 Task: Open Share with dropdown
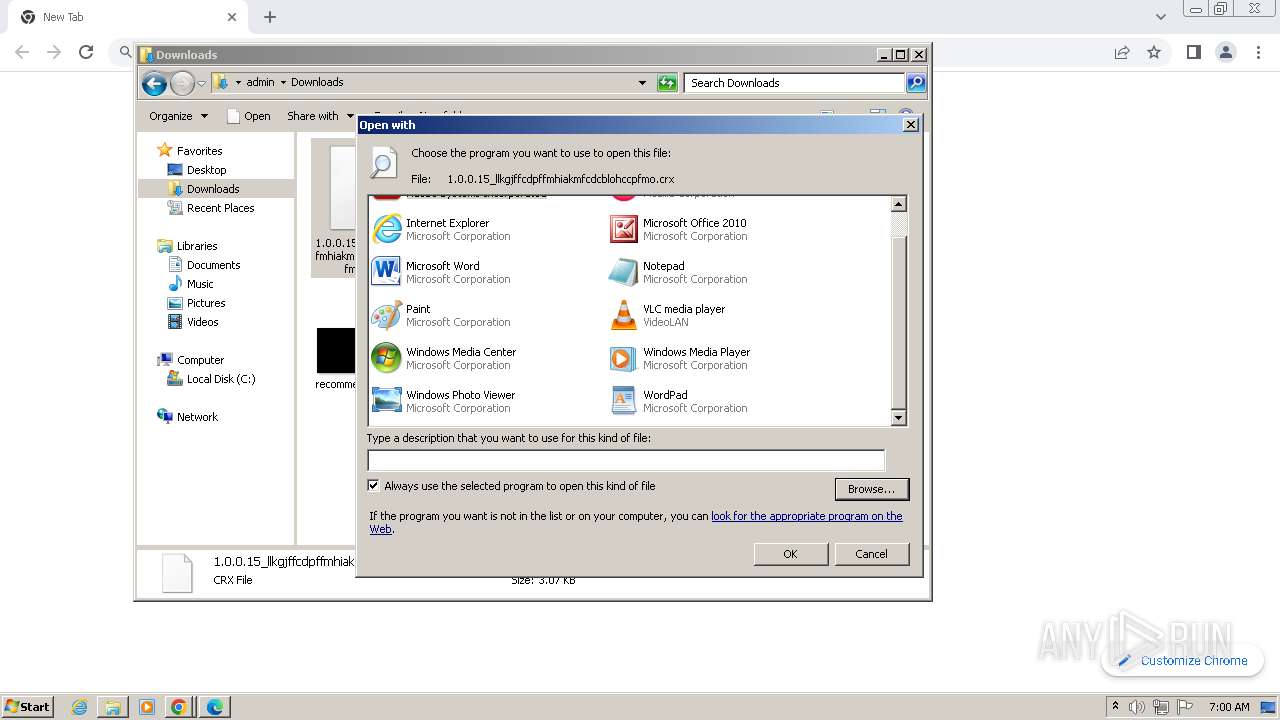pyautogui.click(x=320, y=116)
